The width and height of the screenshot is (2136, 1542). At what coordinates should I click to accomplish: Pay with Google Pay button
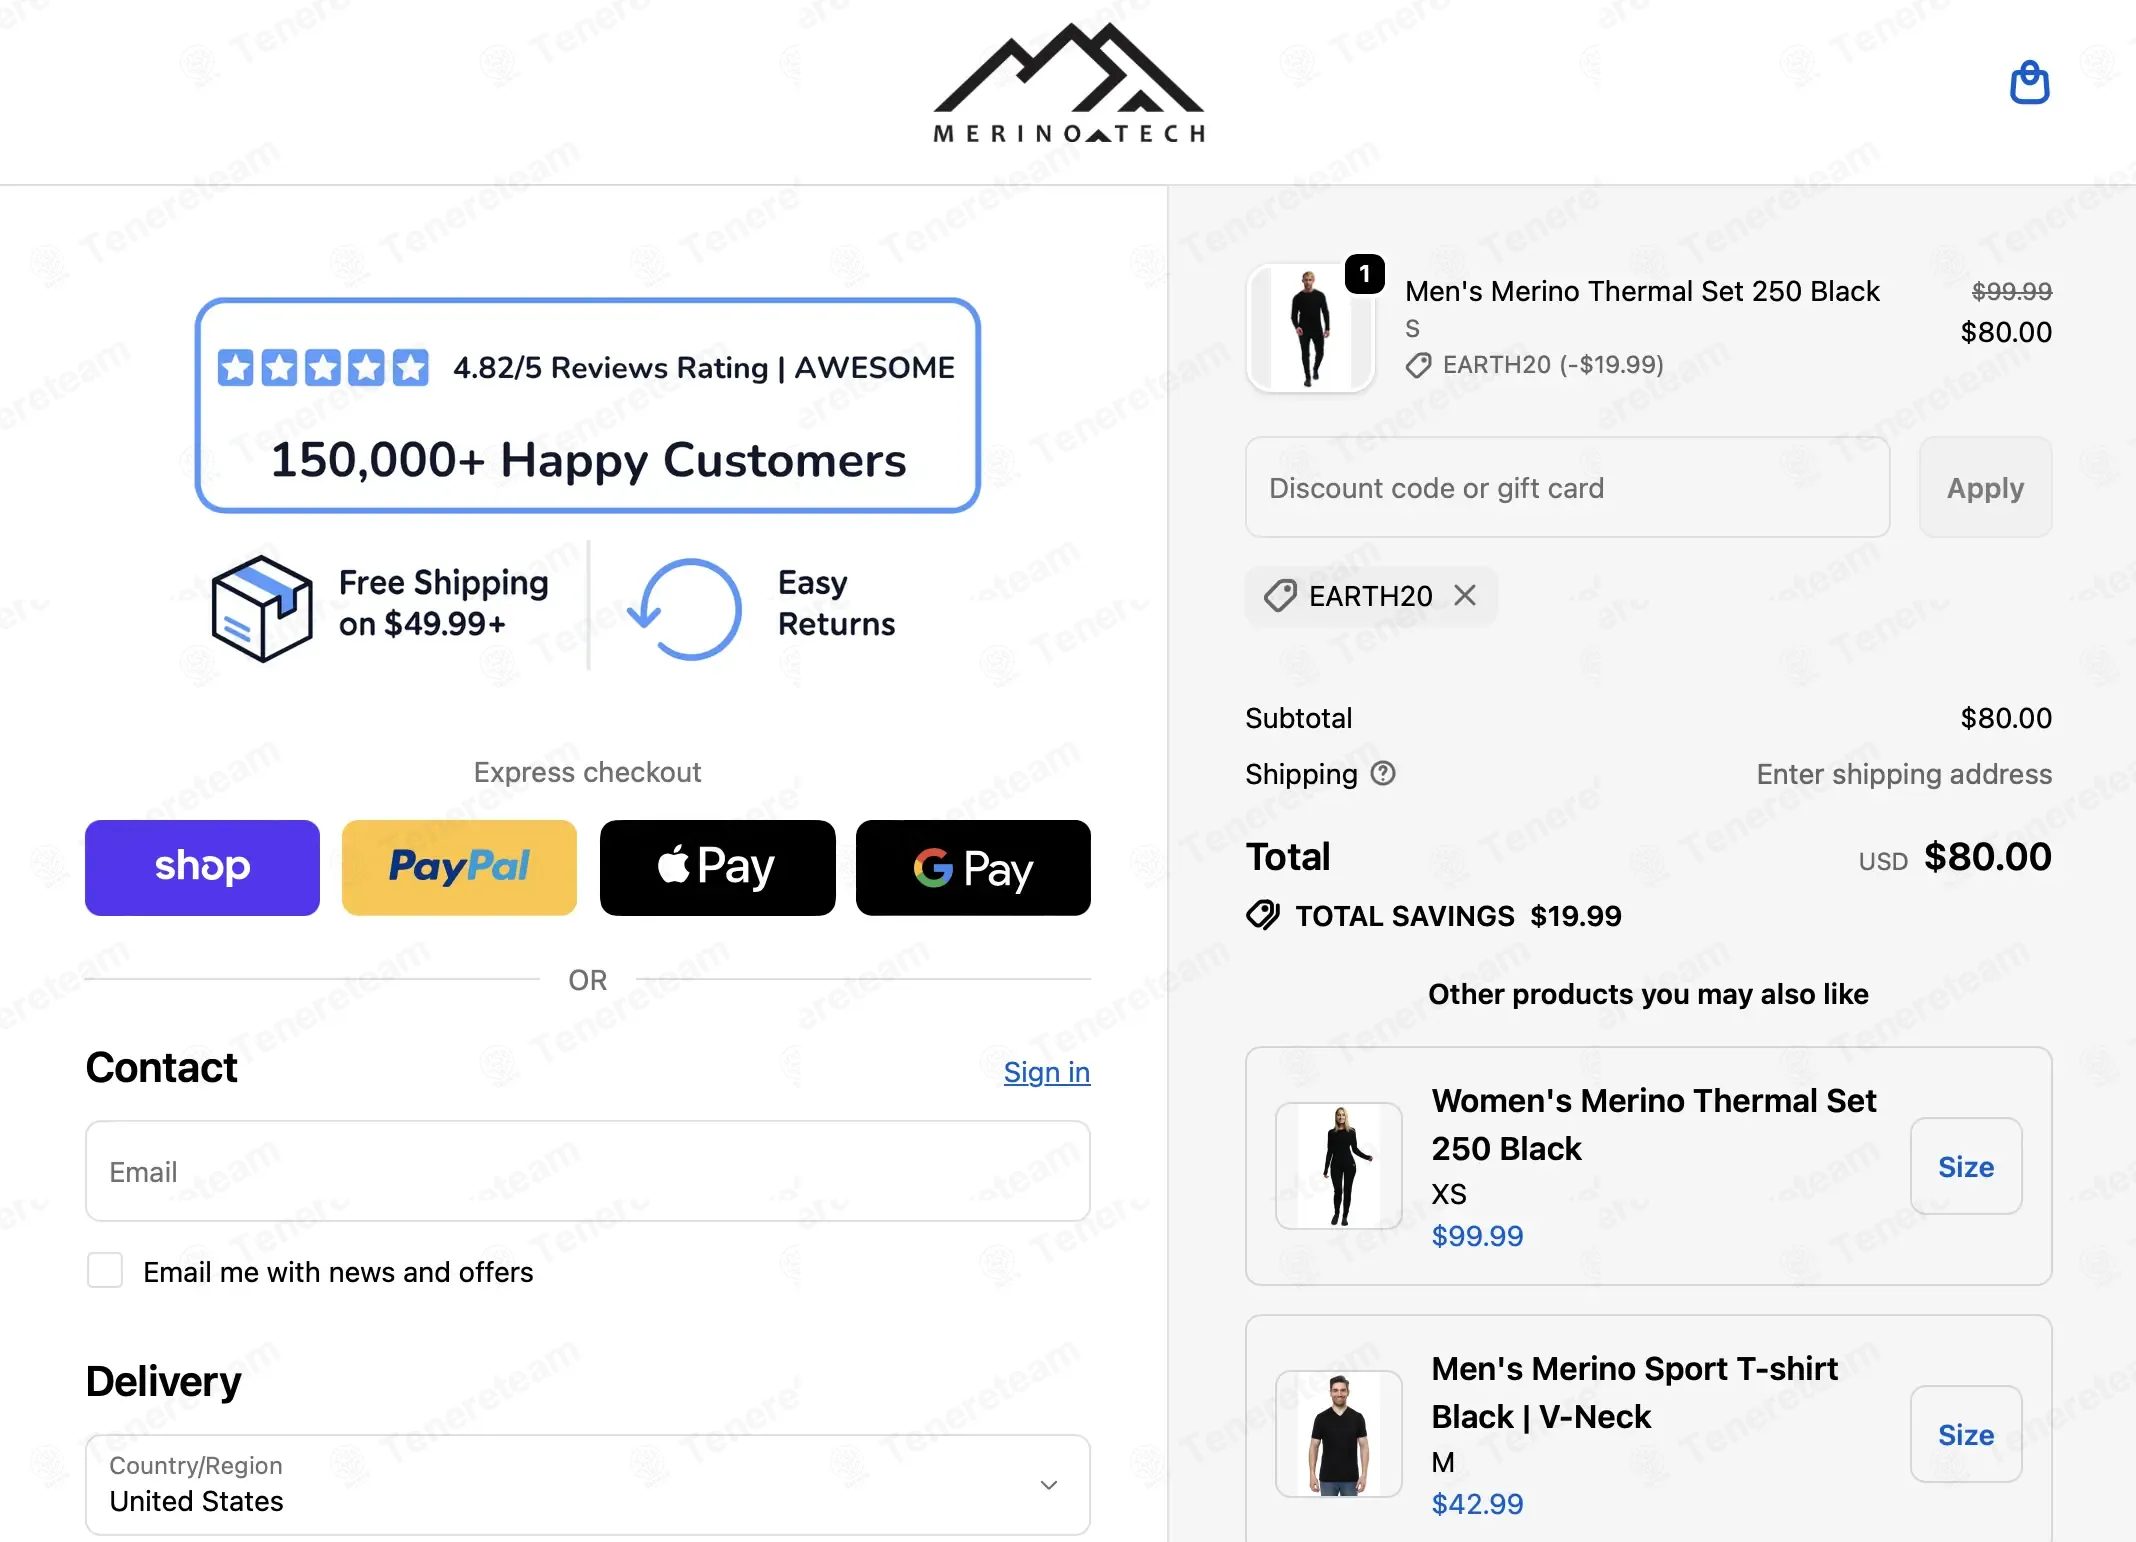coord(973,867)
